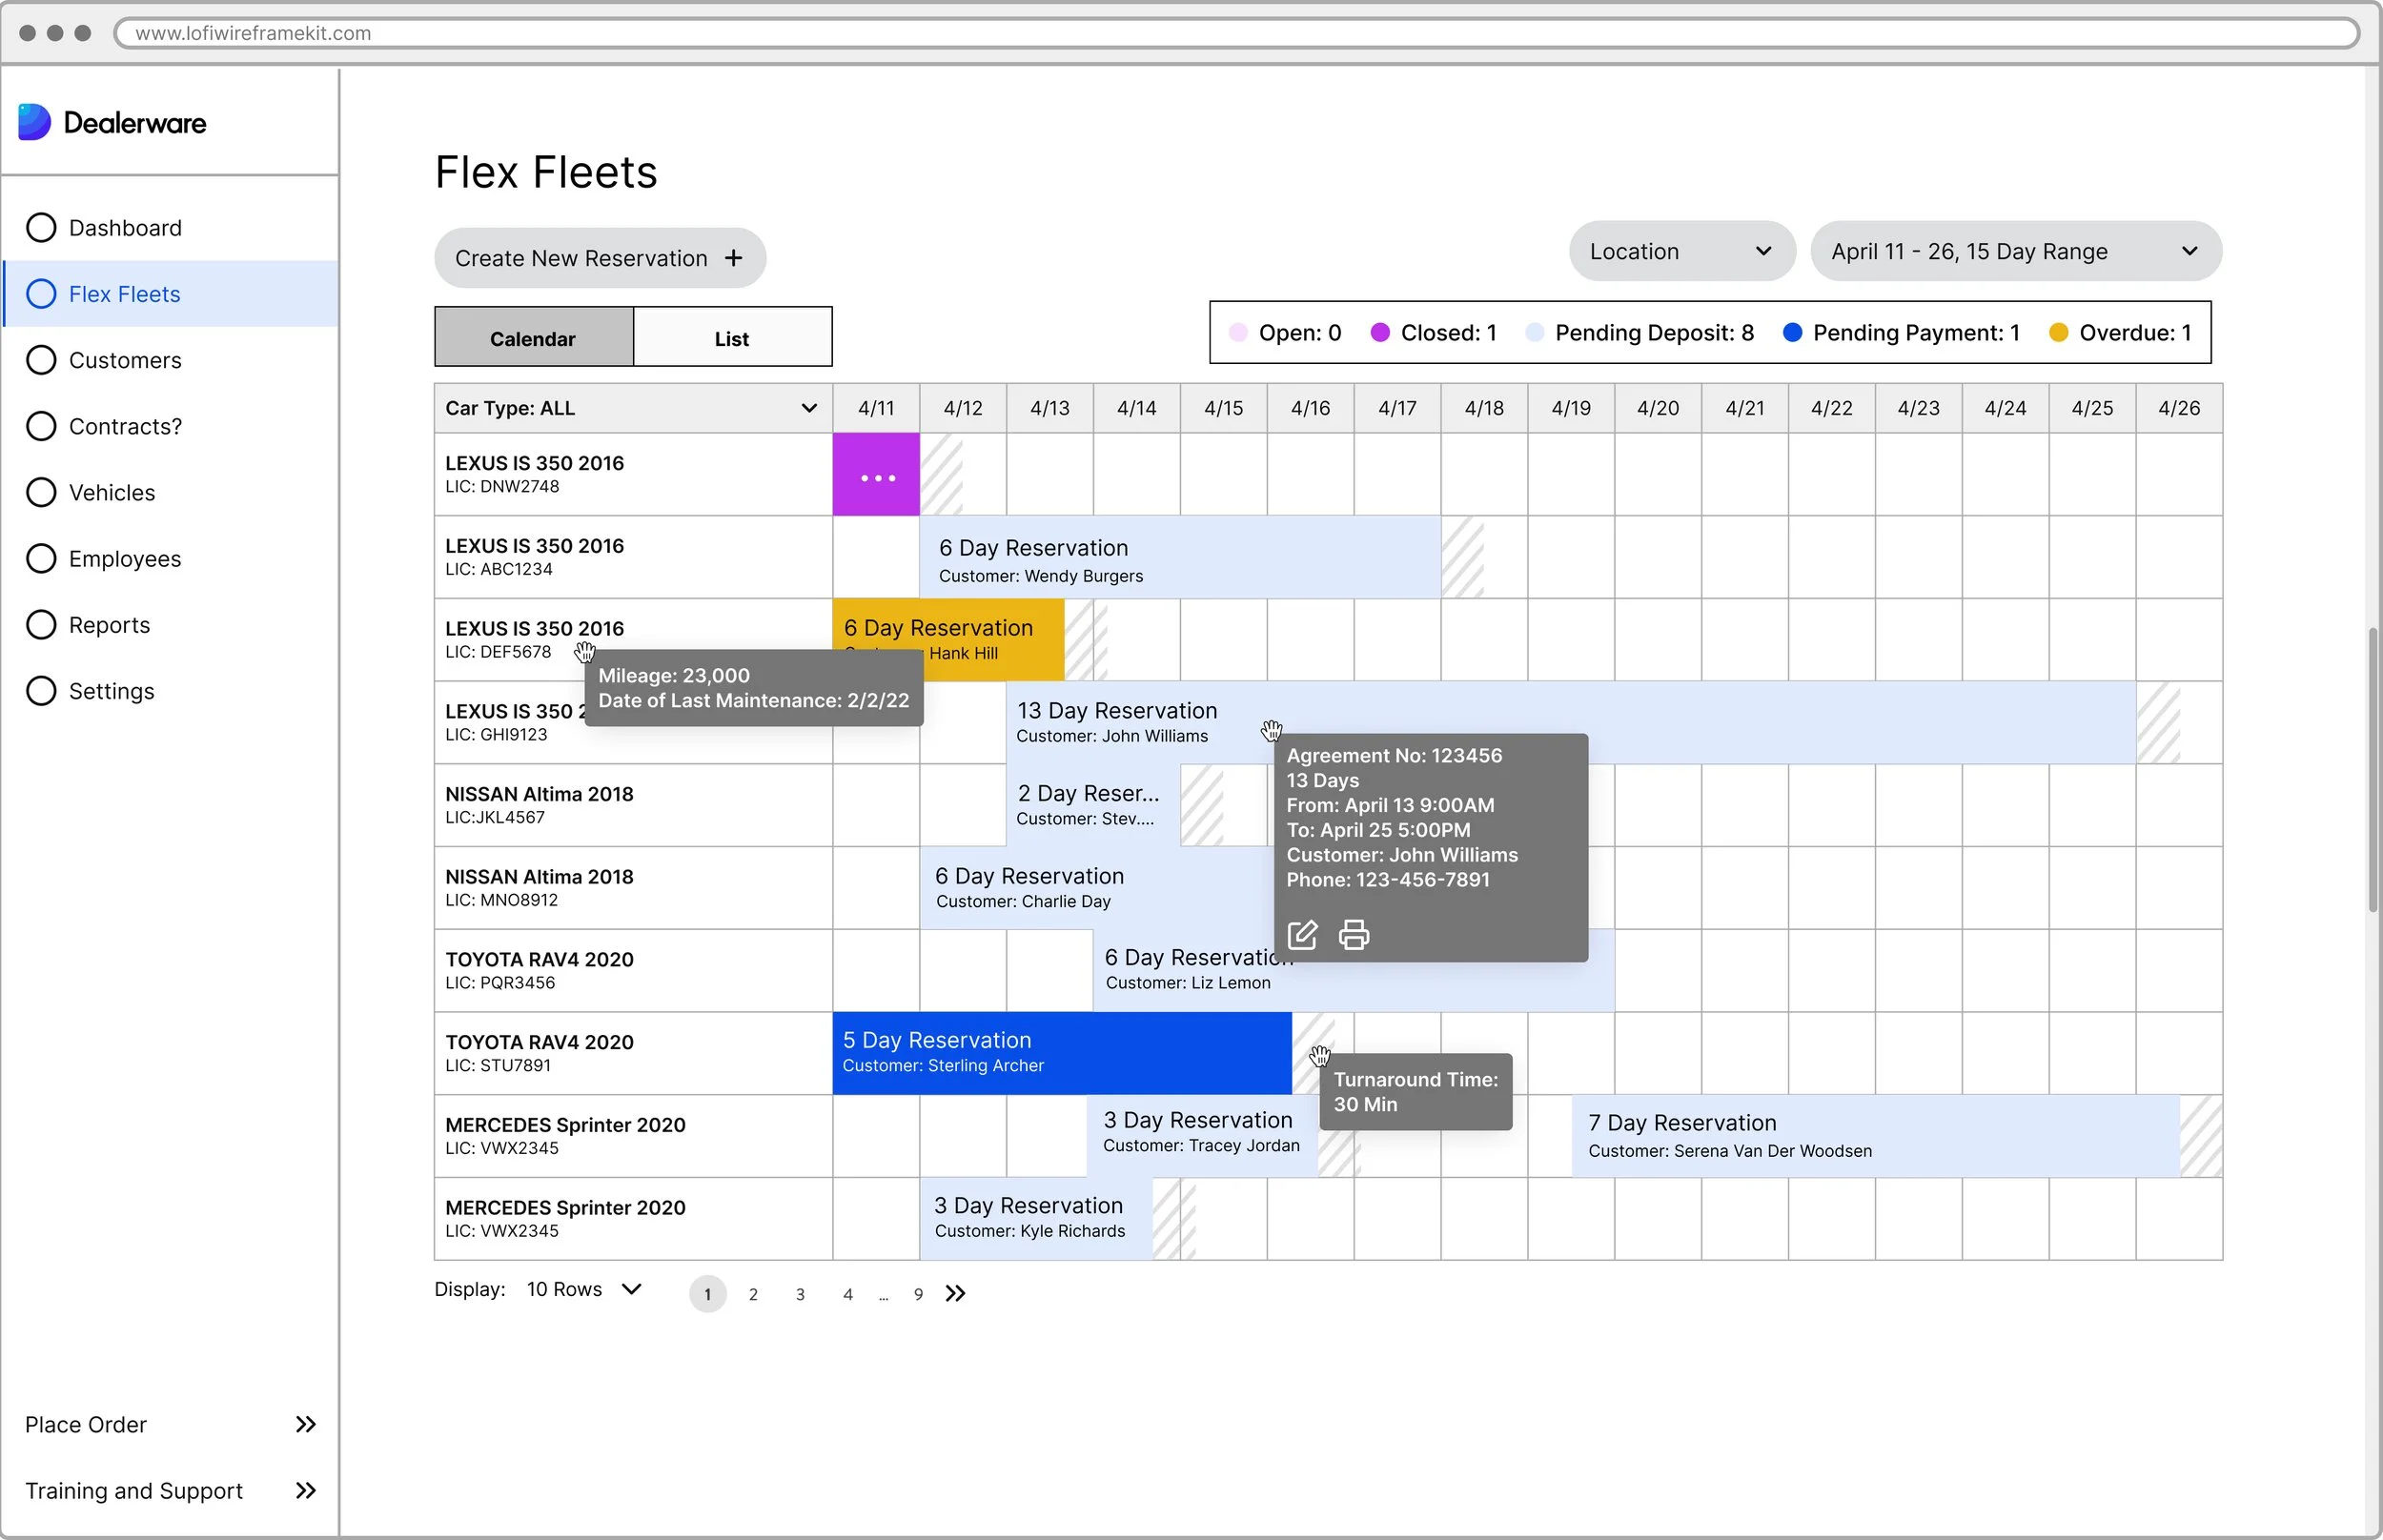Screen dimensions: 2383x1540
Task: Click the plus icon on Create New Reservation
Action: (734, 258)
